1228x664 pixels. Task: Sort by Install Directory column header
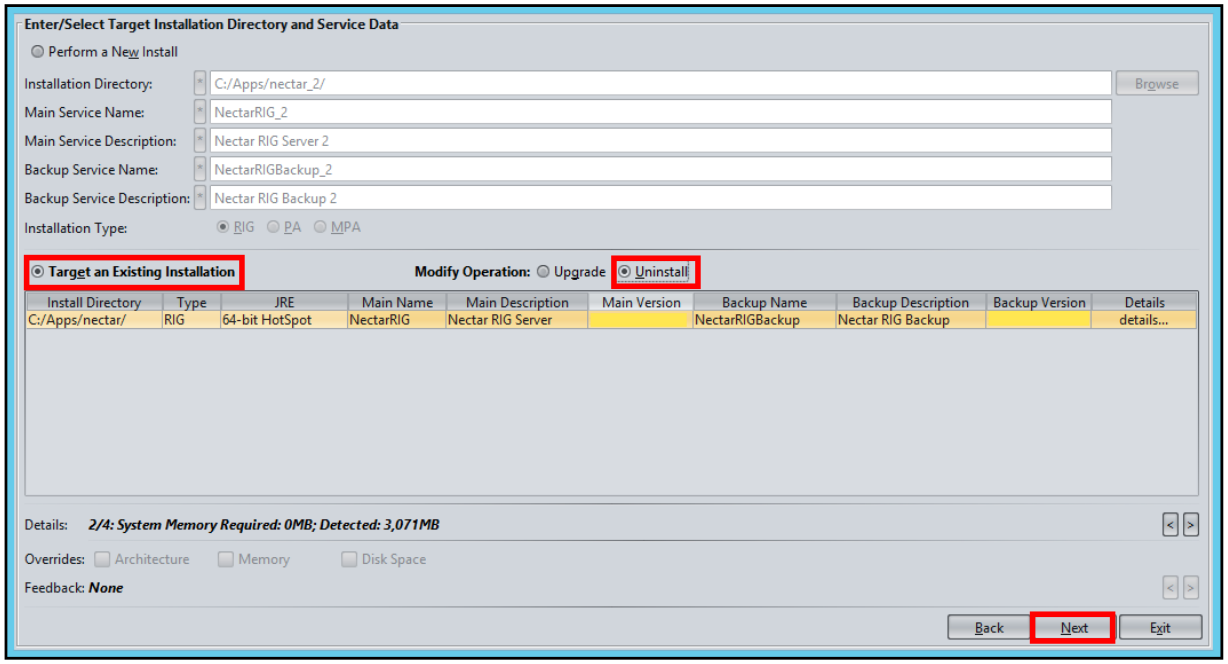(94, 302)
